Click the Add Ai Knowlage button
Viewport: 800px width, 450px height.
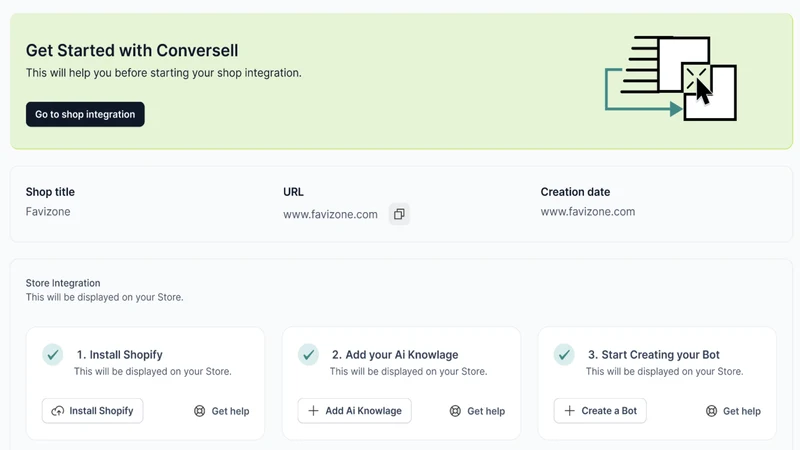[355, 411]
